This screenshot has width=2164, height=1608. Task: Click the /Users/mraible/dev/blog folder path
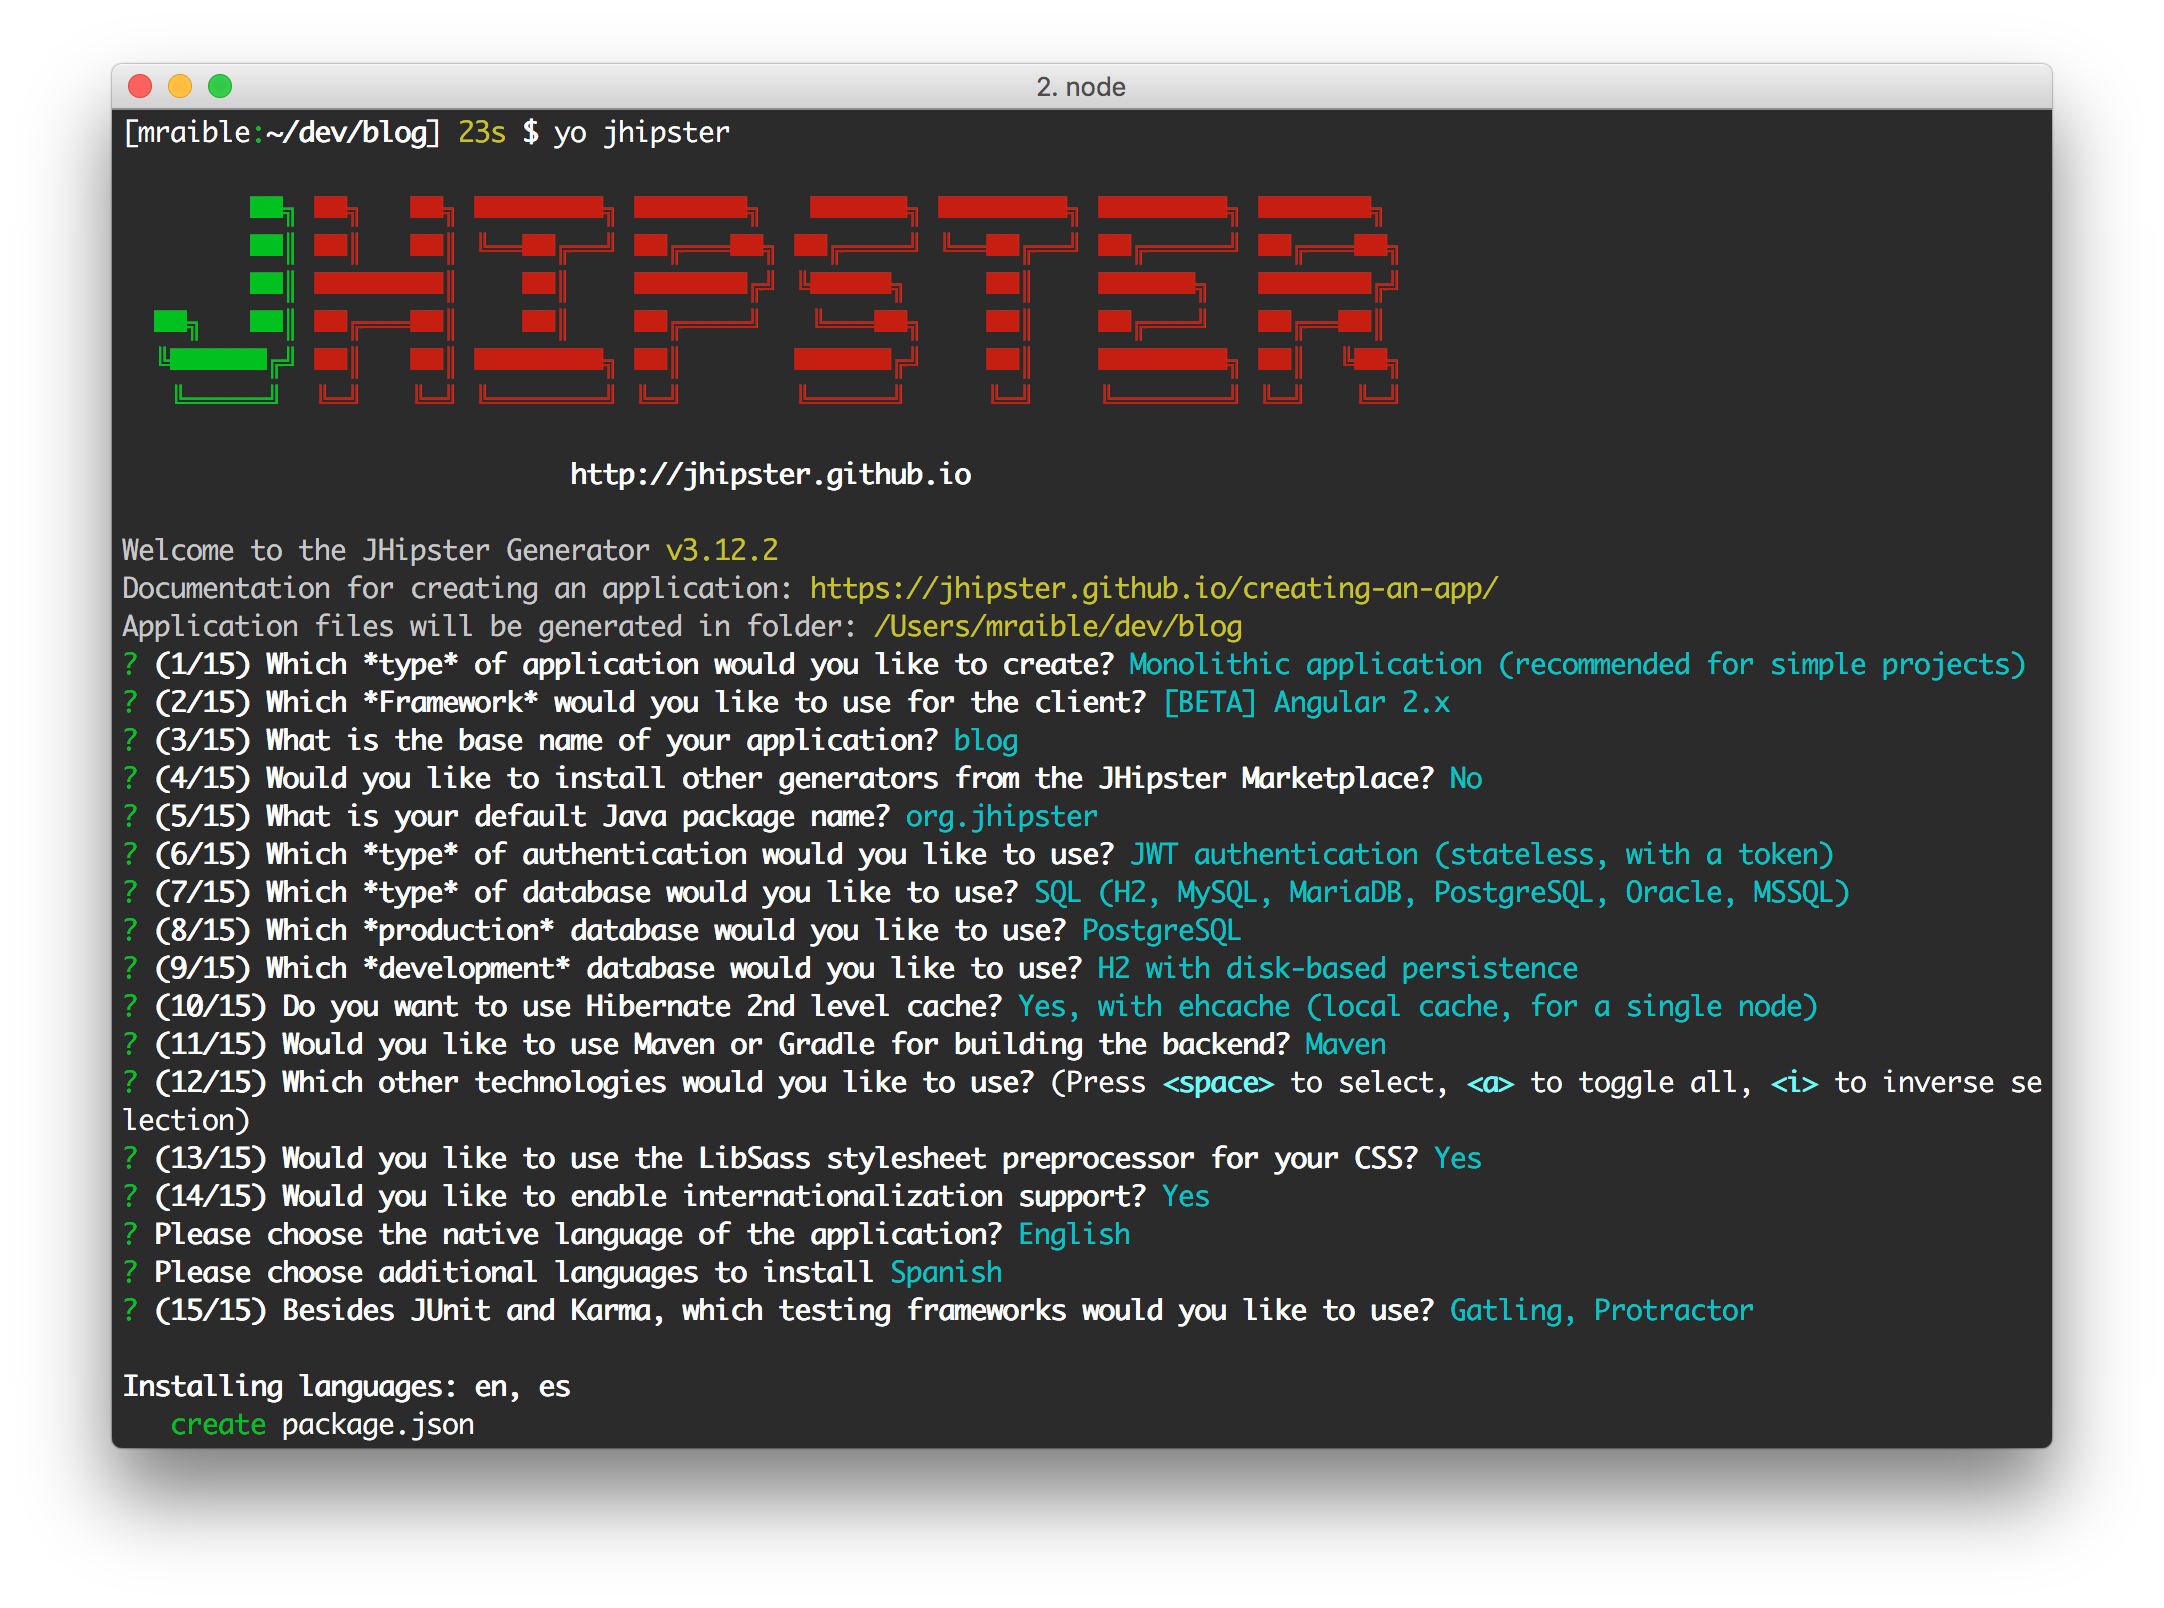pos(1057,626)
